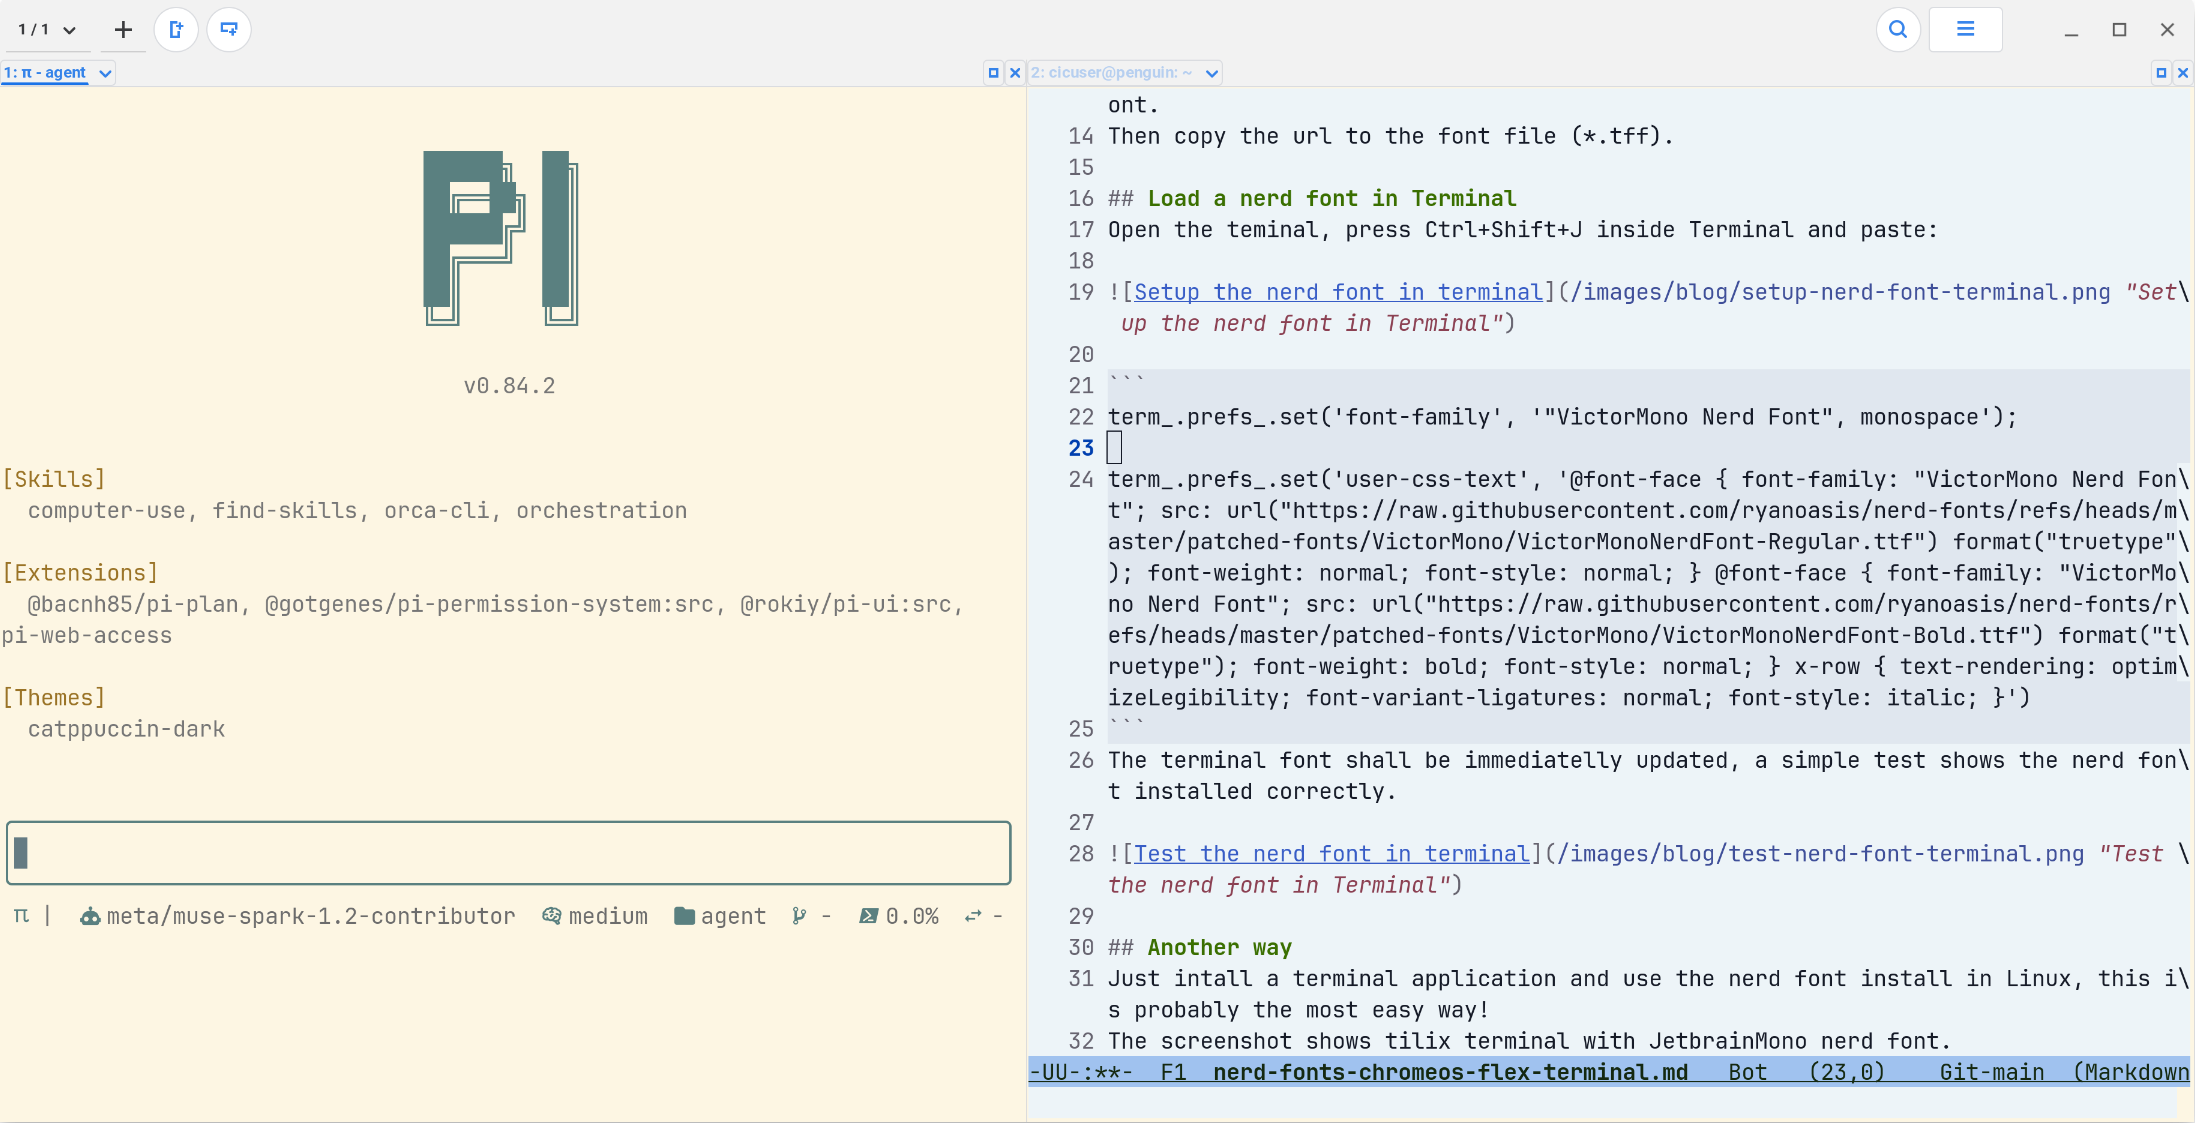The width and height of the screenshot is (2195, 1123).
Task: Click the robot model icon in the status line
Action: 90,916
